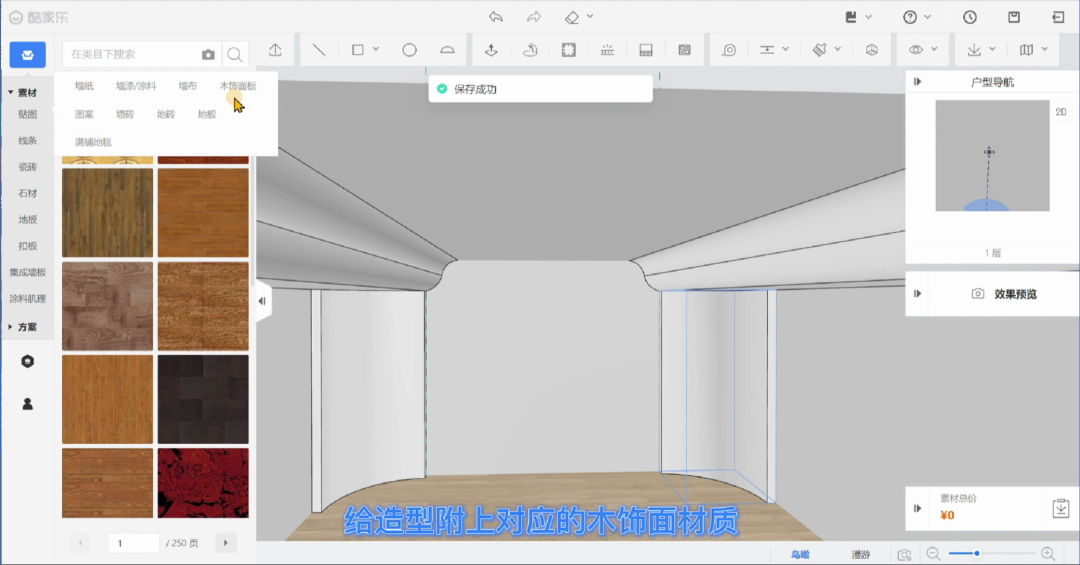1080x565 pixels.
Task: Click the magnifier search button
Action: (235, 54)
